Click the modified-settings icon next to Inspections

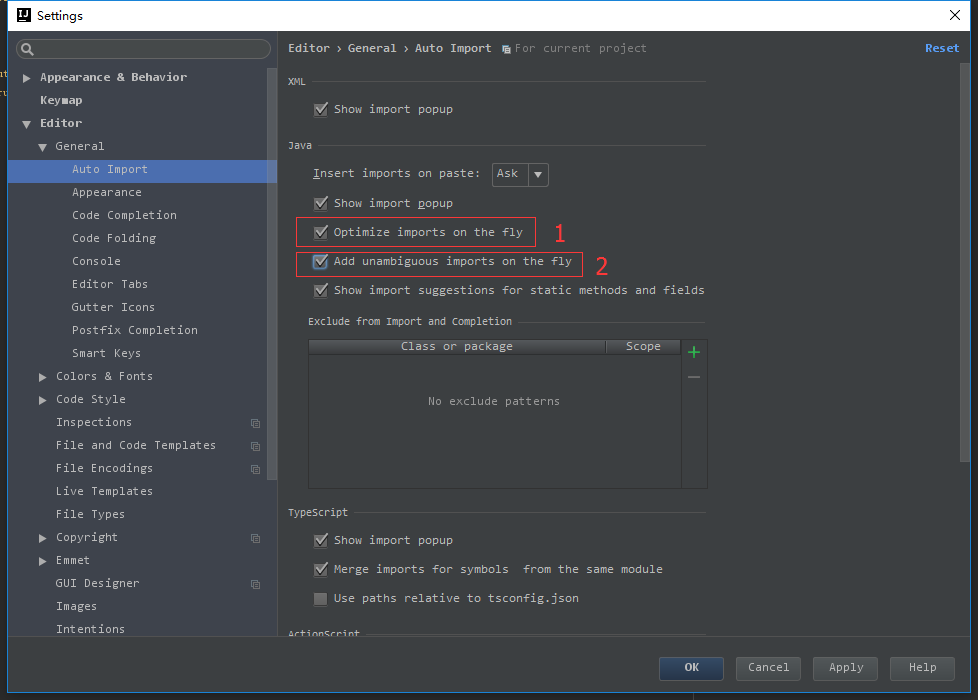point(256,422)
